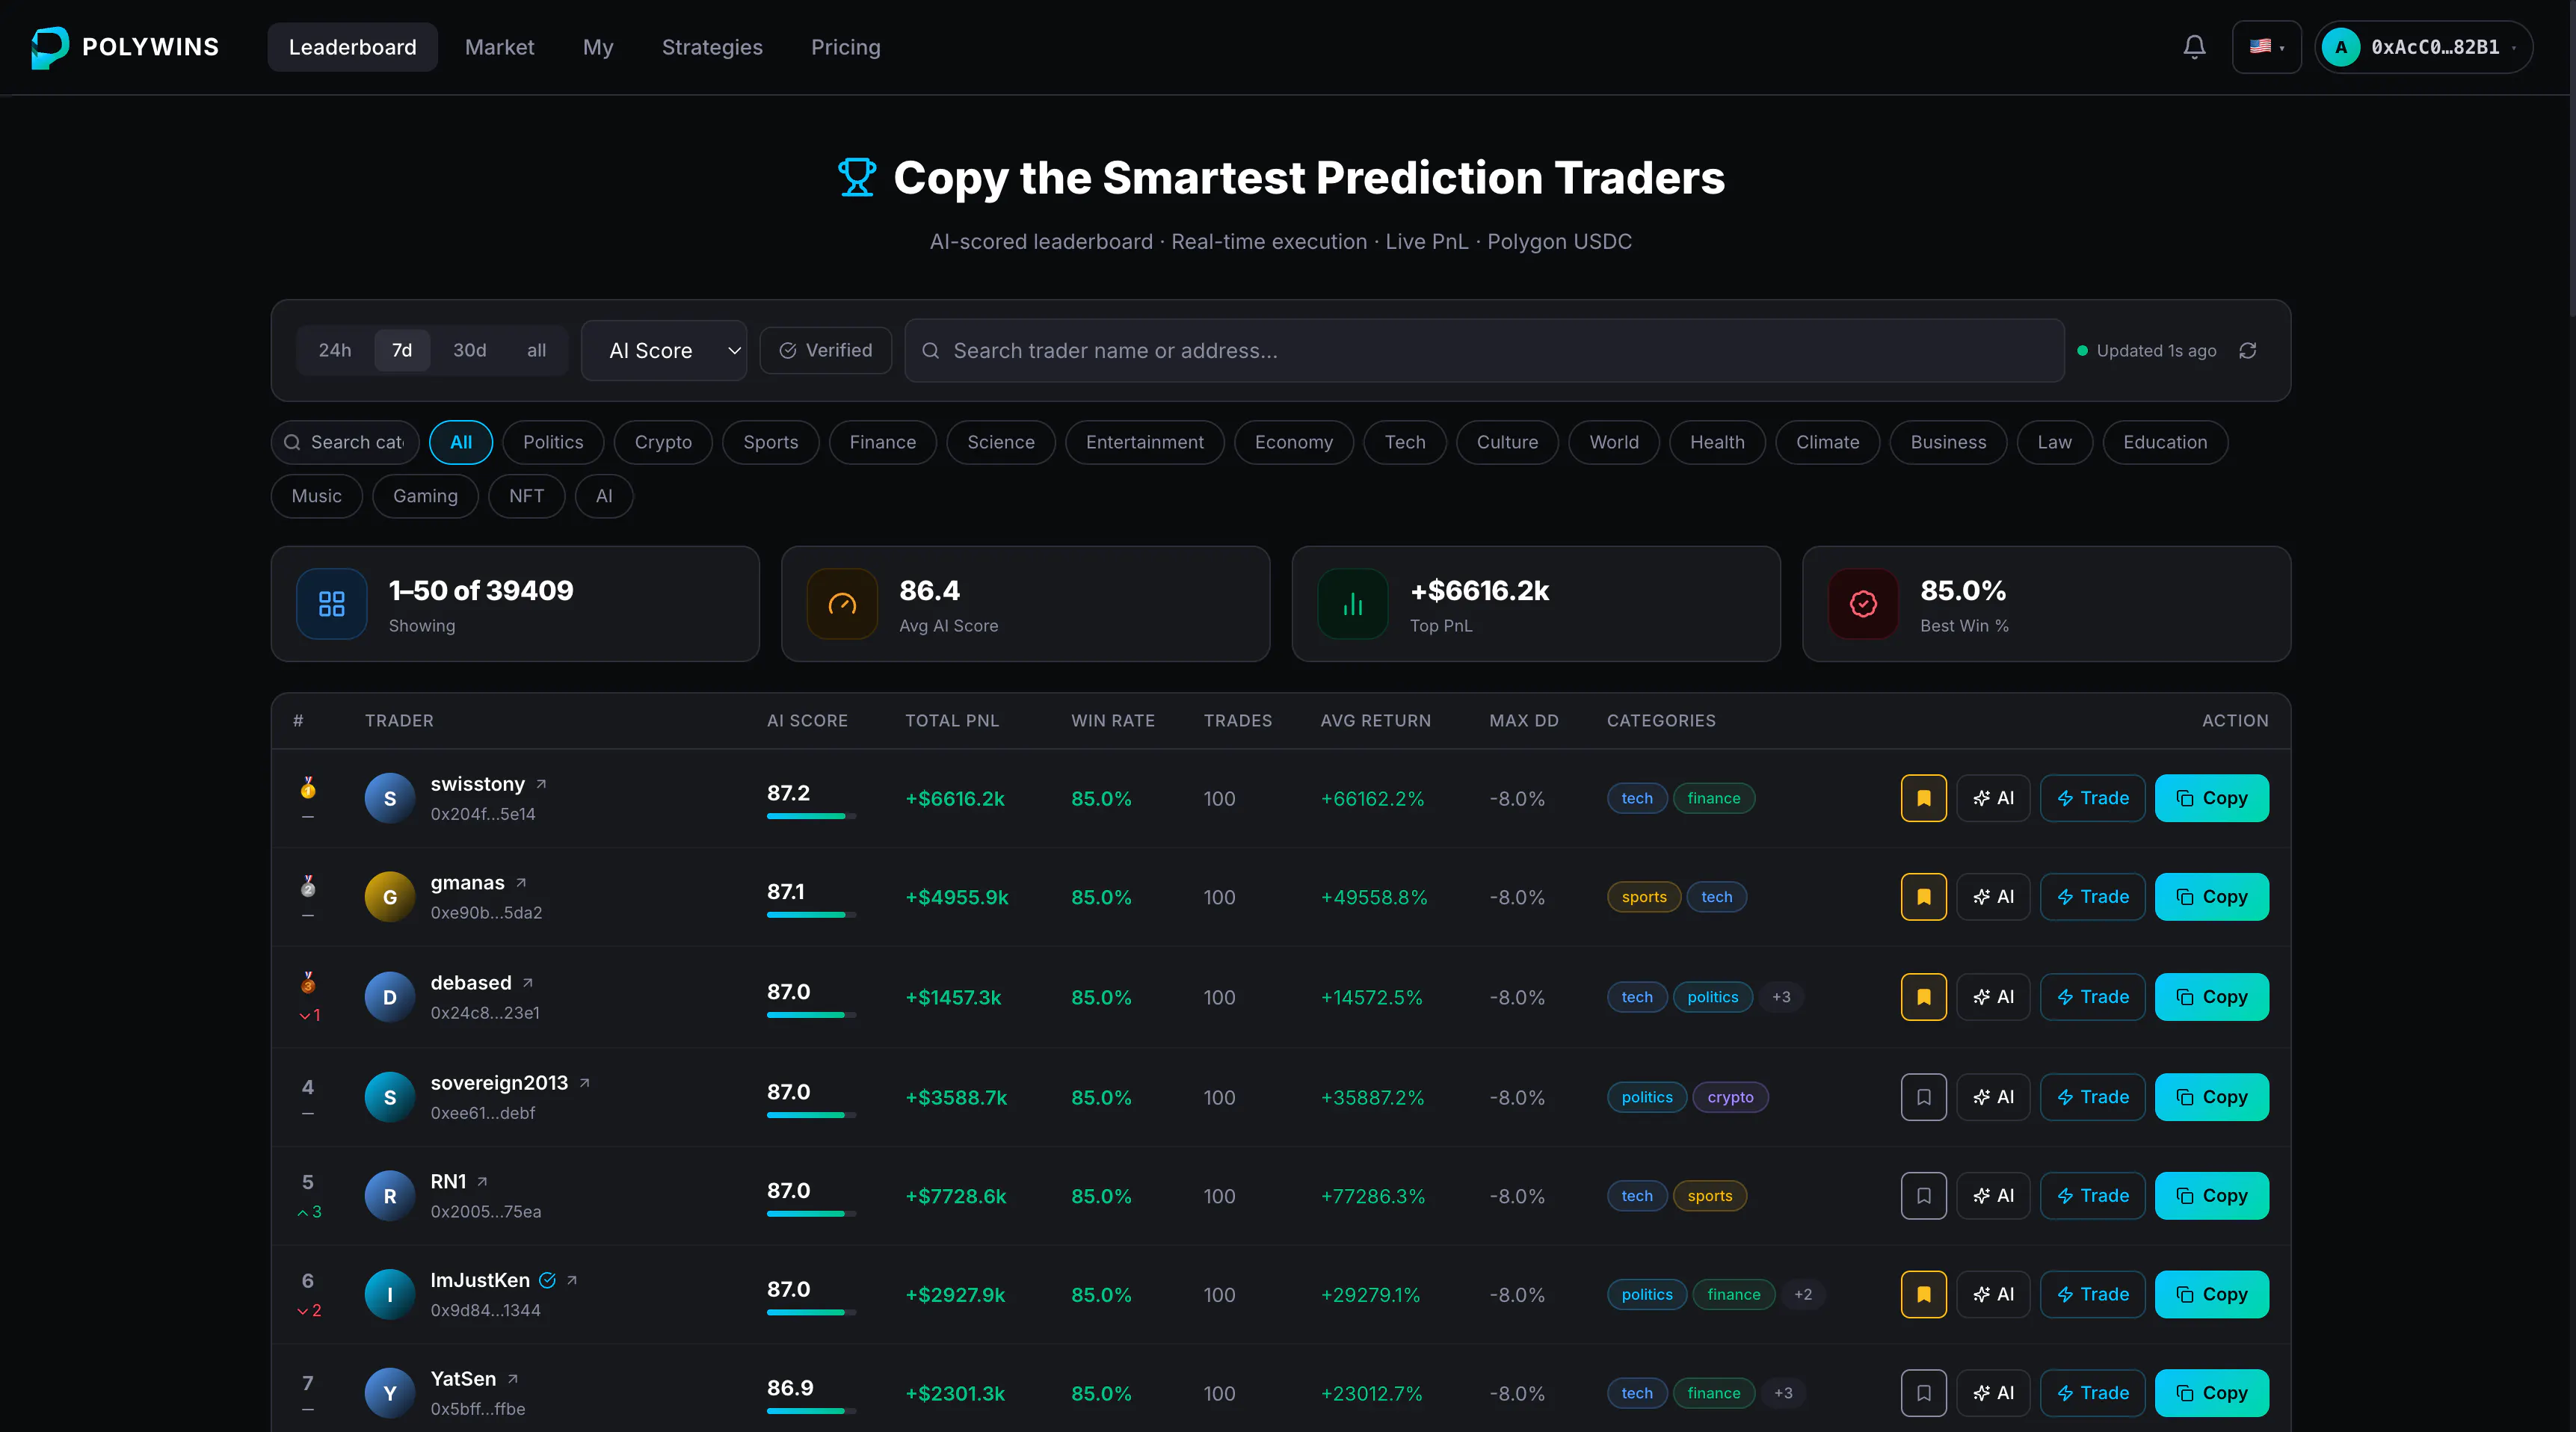Filter by the Politics category
Viewport: 2576px width, 1432px height.
click(553, 443)
